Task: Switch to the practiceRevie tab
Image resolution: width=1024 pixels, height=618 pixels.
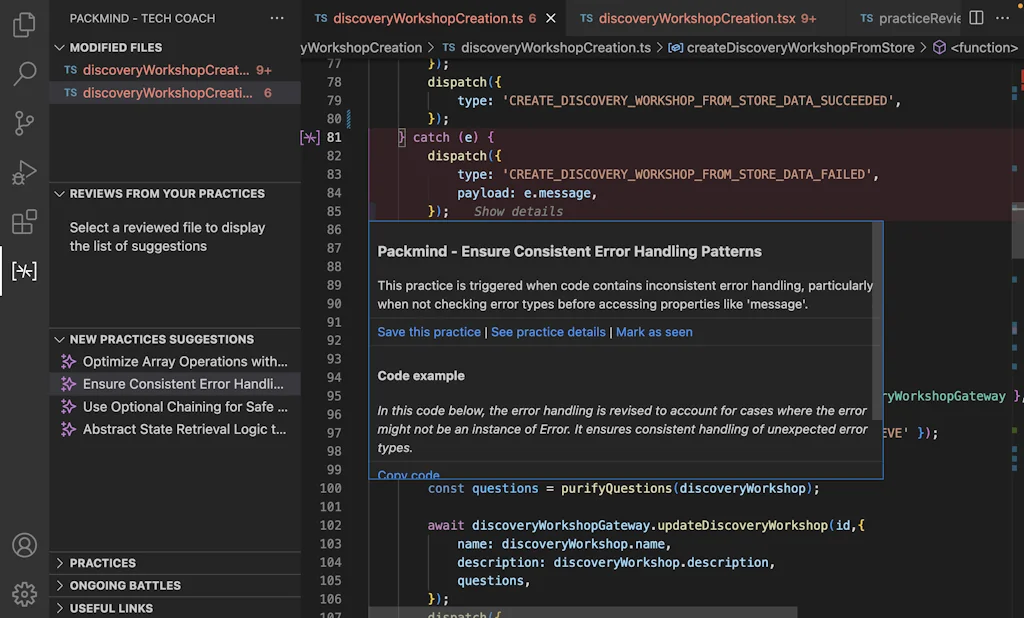Action: pos(921,18)
